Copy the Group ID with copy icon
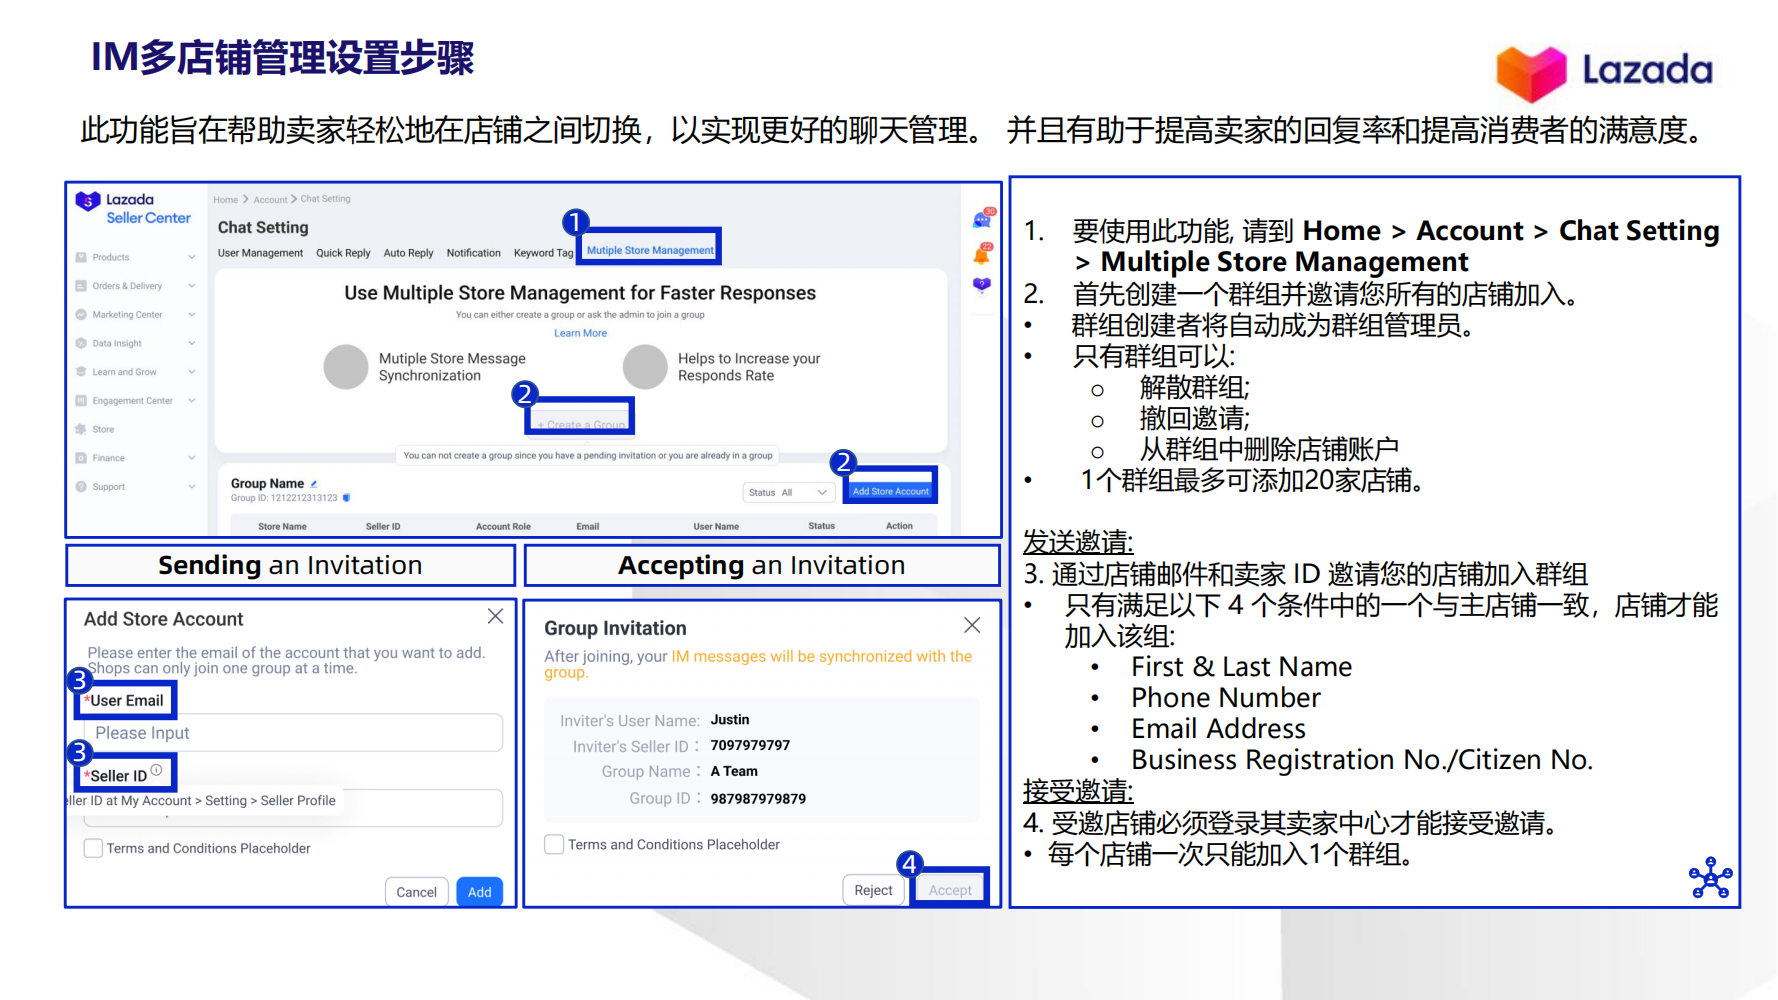The width and height of the screenshot is (1778, 1000). pos(347,497)
